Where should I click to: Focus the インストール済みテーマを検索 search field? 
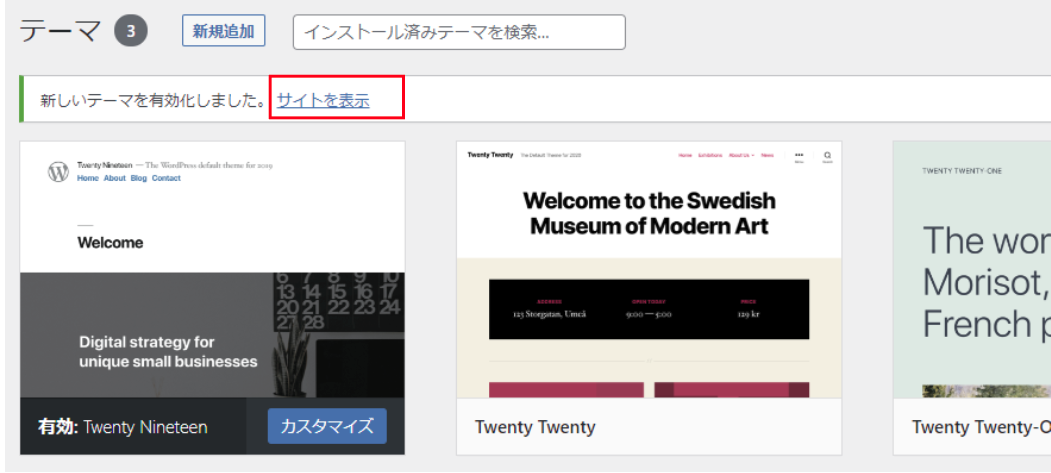point(459,32)
